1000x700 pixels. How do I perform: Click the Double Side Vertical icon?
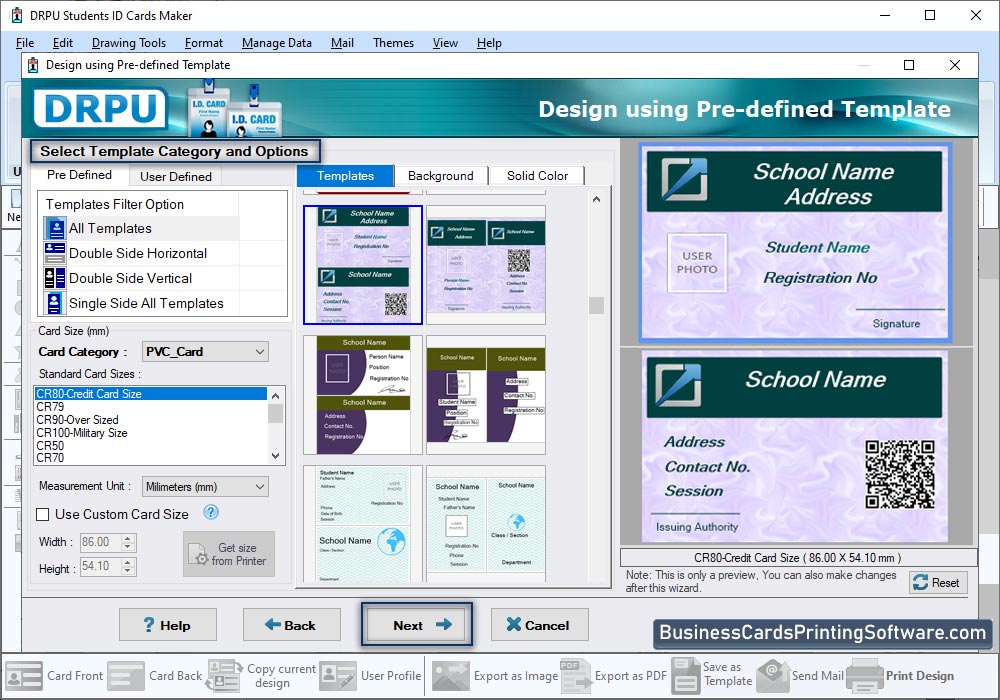55,278
